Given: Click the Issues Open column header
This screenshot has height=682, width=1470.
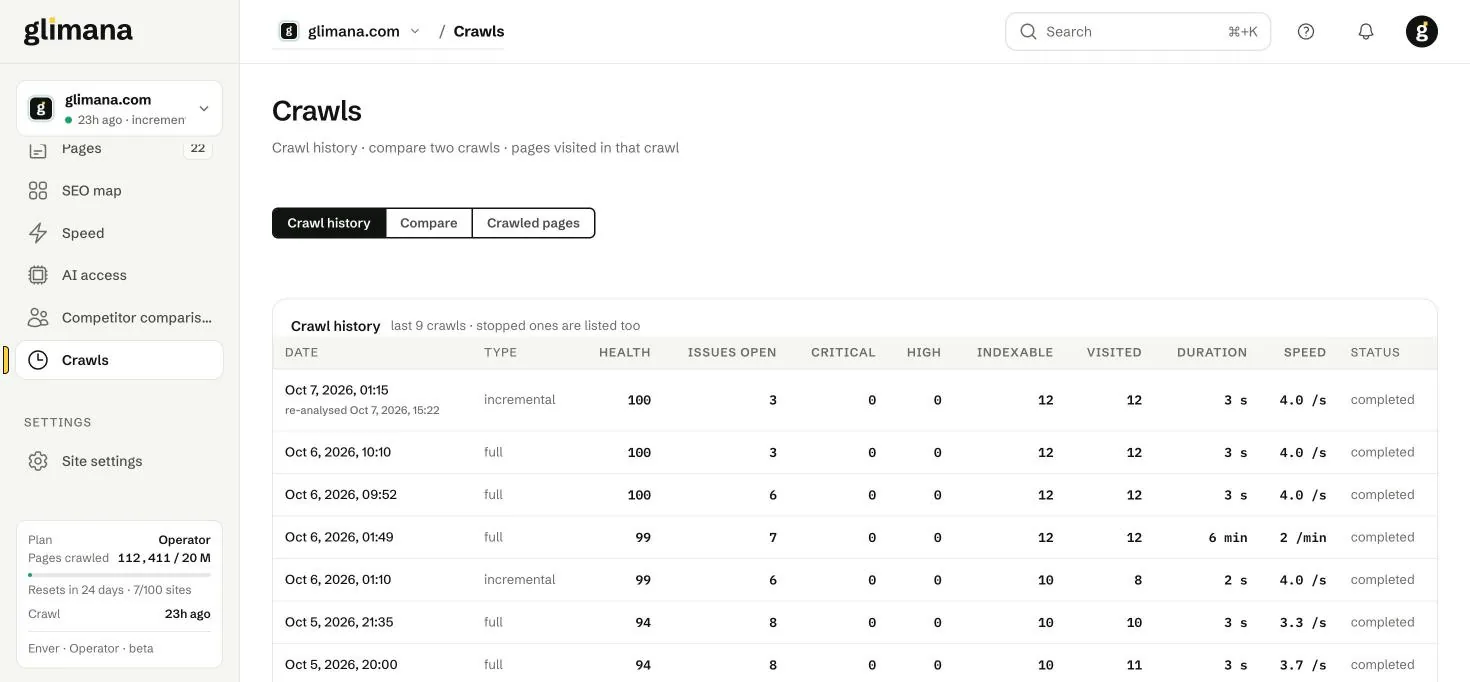Looking at the screenshot, I should pos(732,352).
